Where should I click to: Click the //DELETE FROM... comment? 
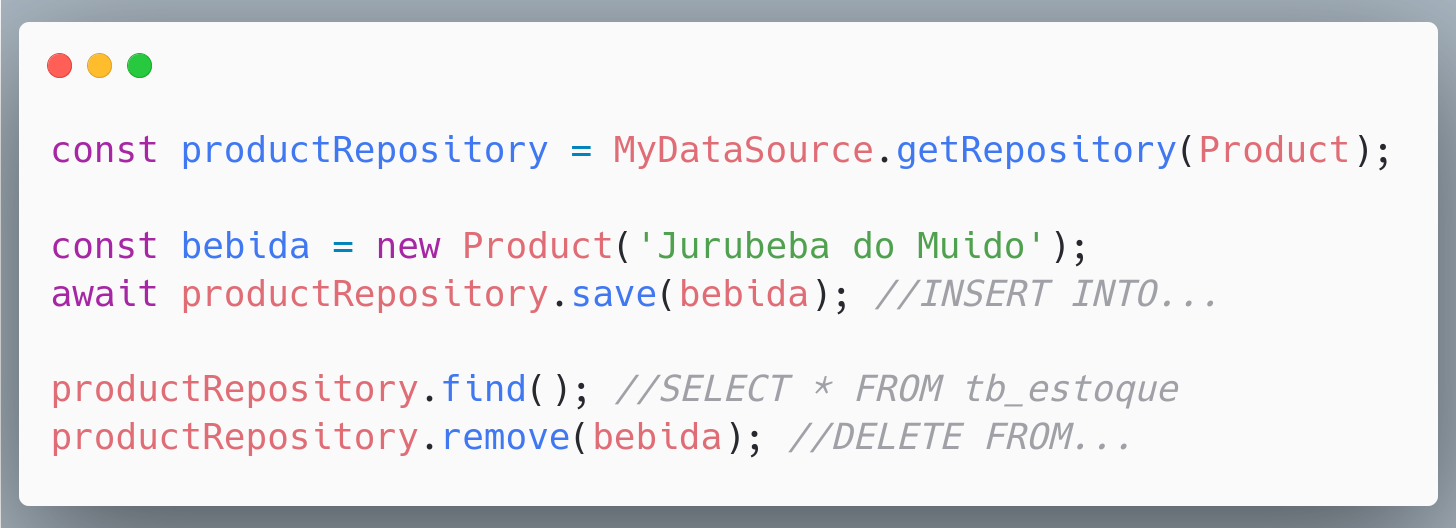[x=960, y=437]
